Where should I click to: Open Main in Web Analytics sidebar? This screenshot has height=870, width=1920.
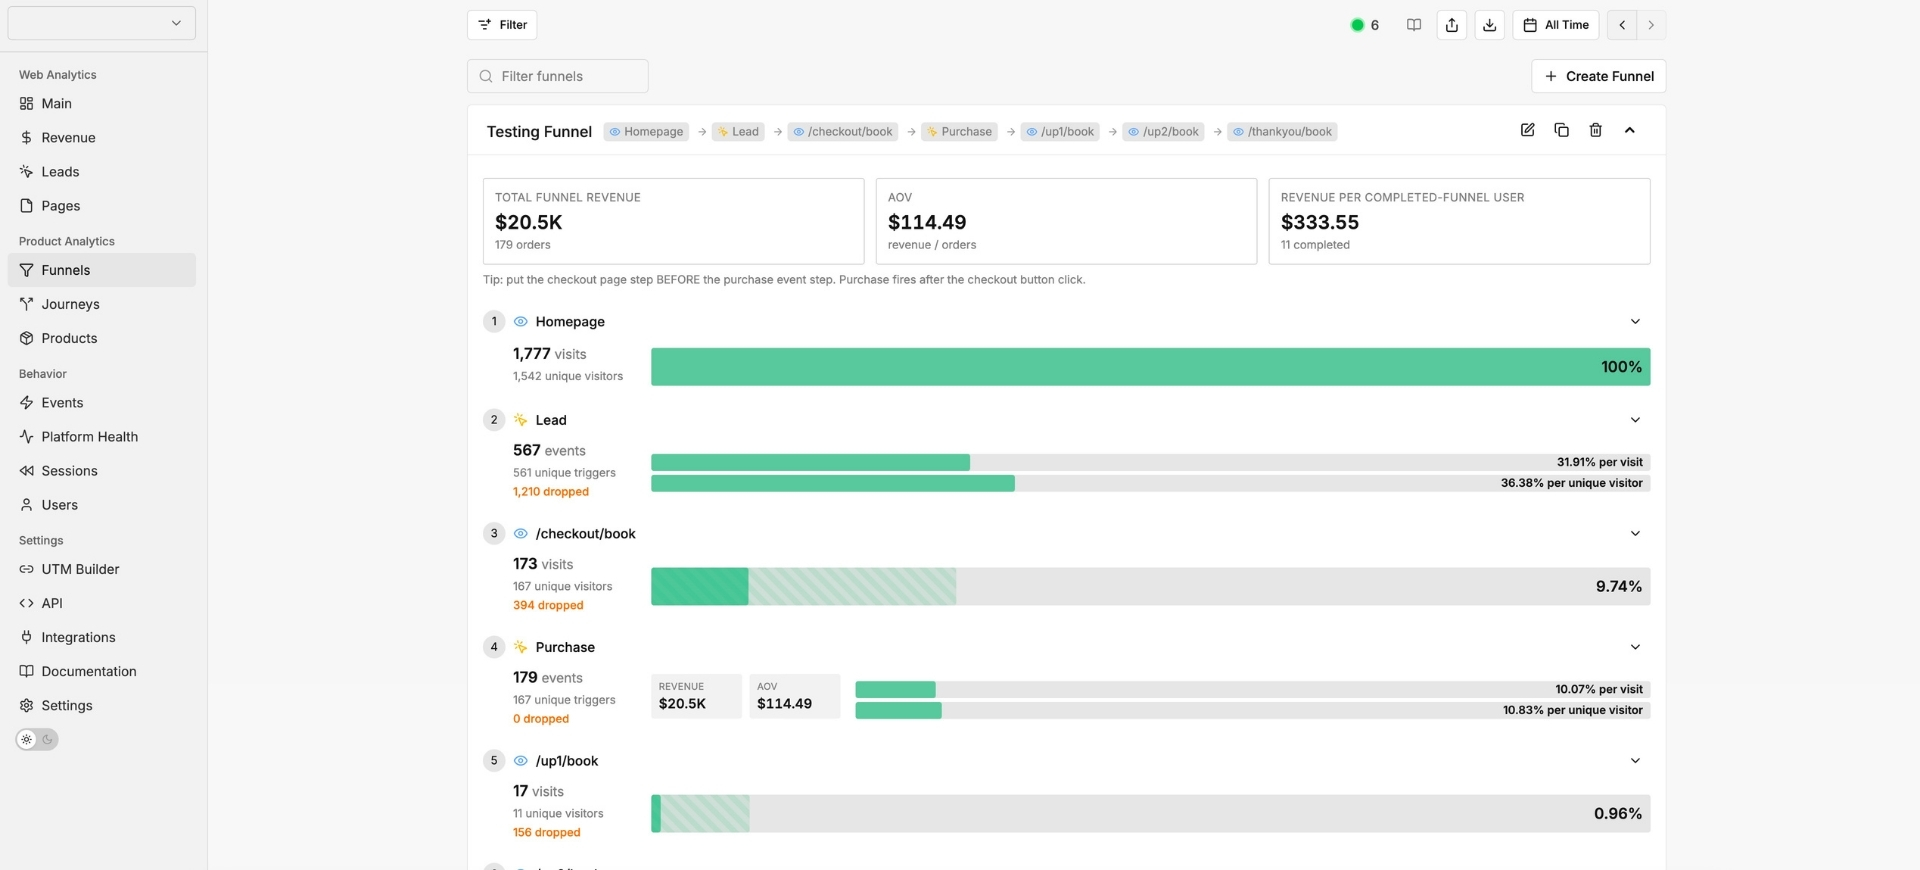coord(101,103)
